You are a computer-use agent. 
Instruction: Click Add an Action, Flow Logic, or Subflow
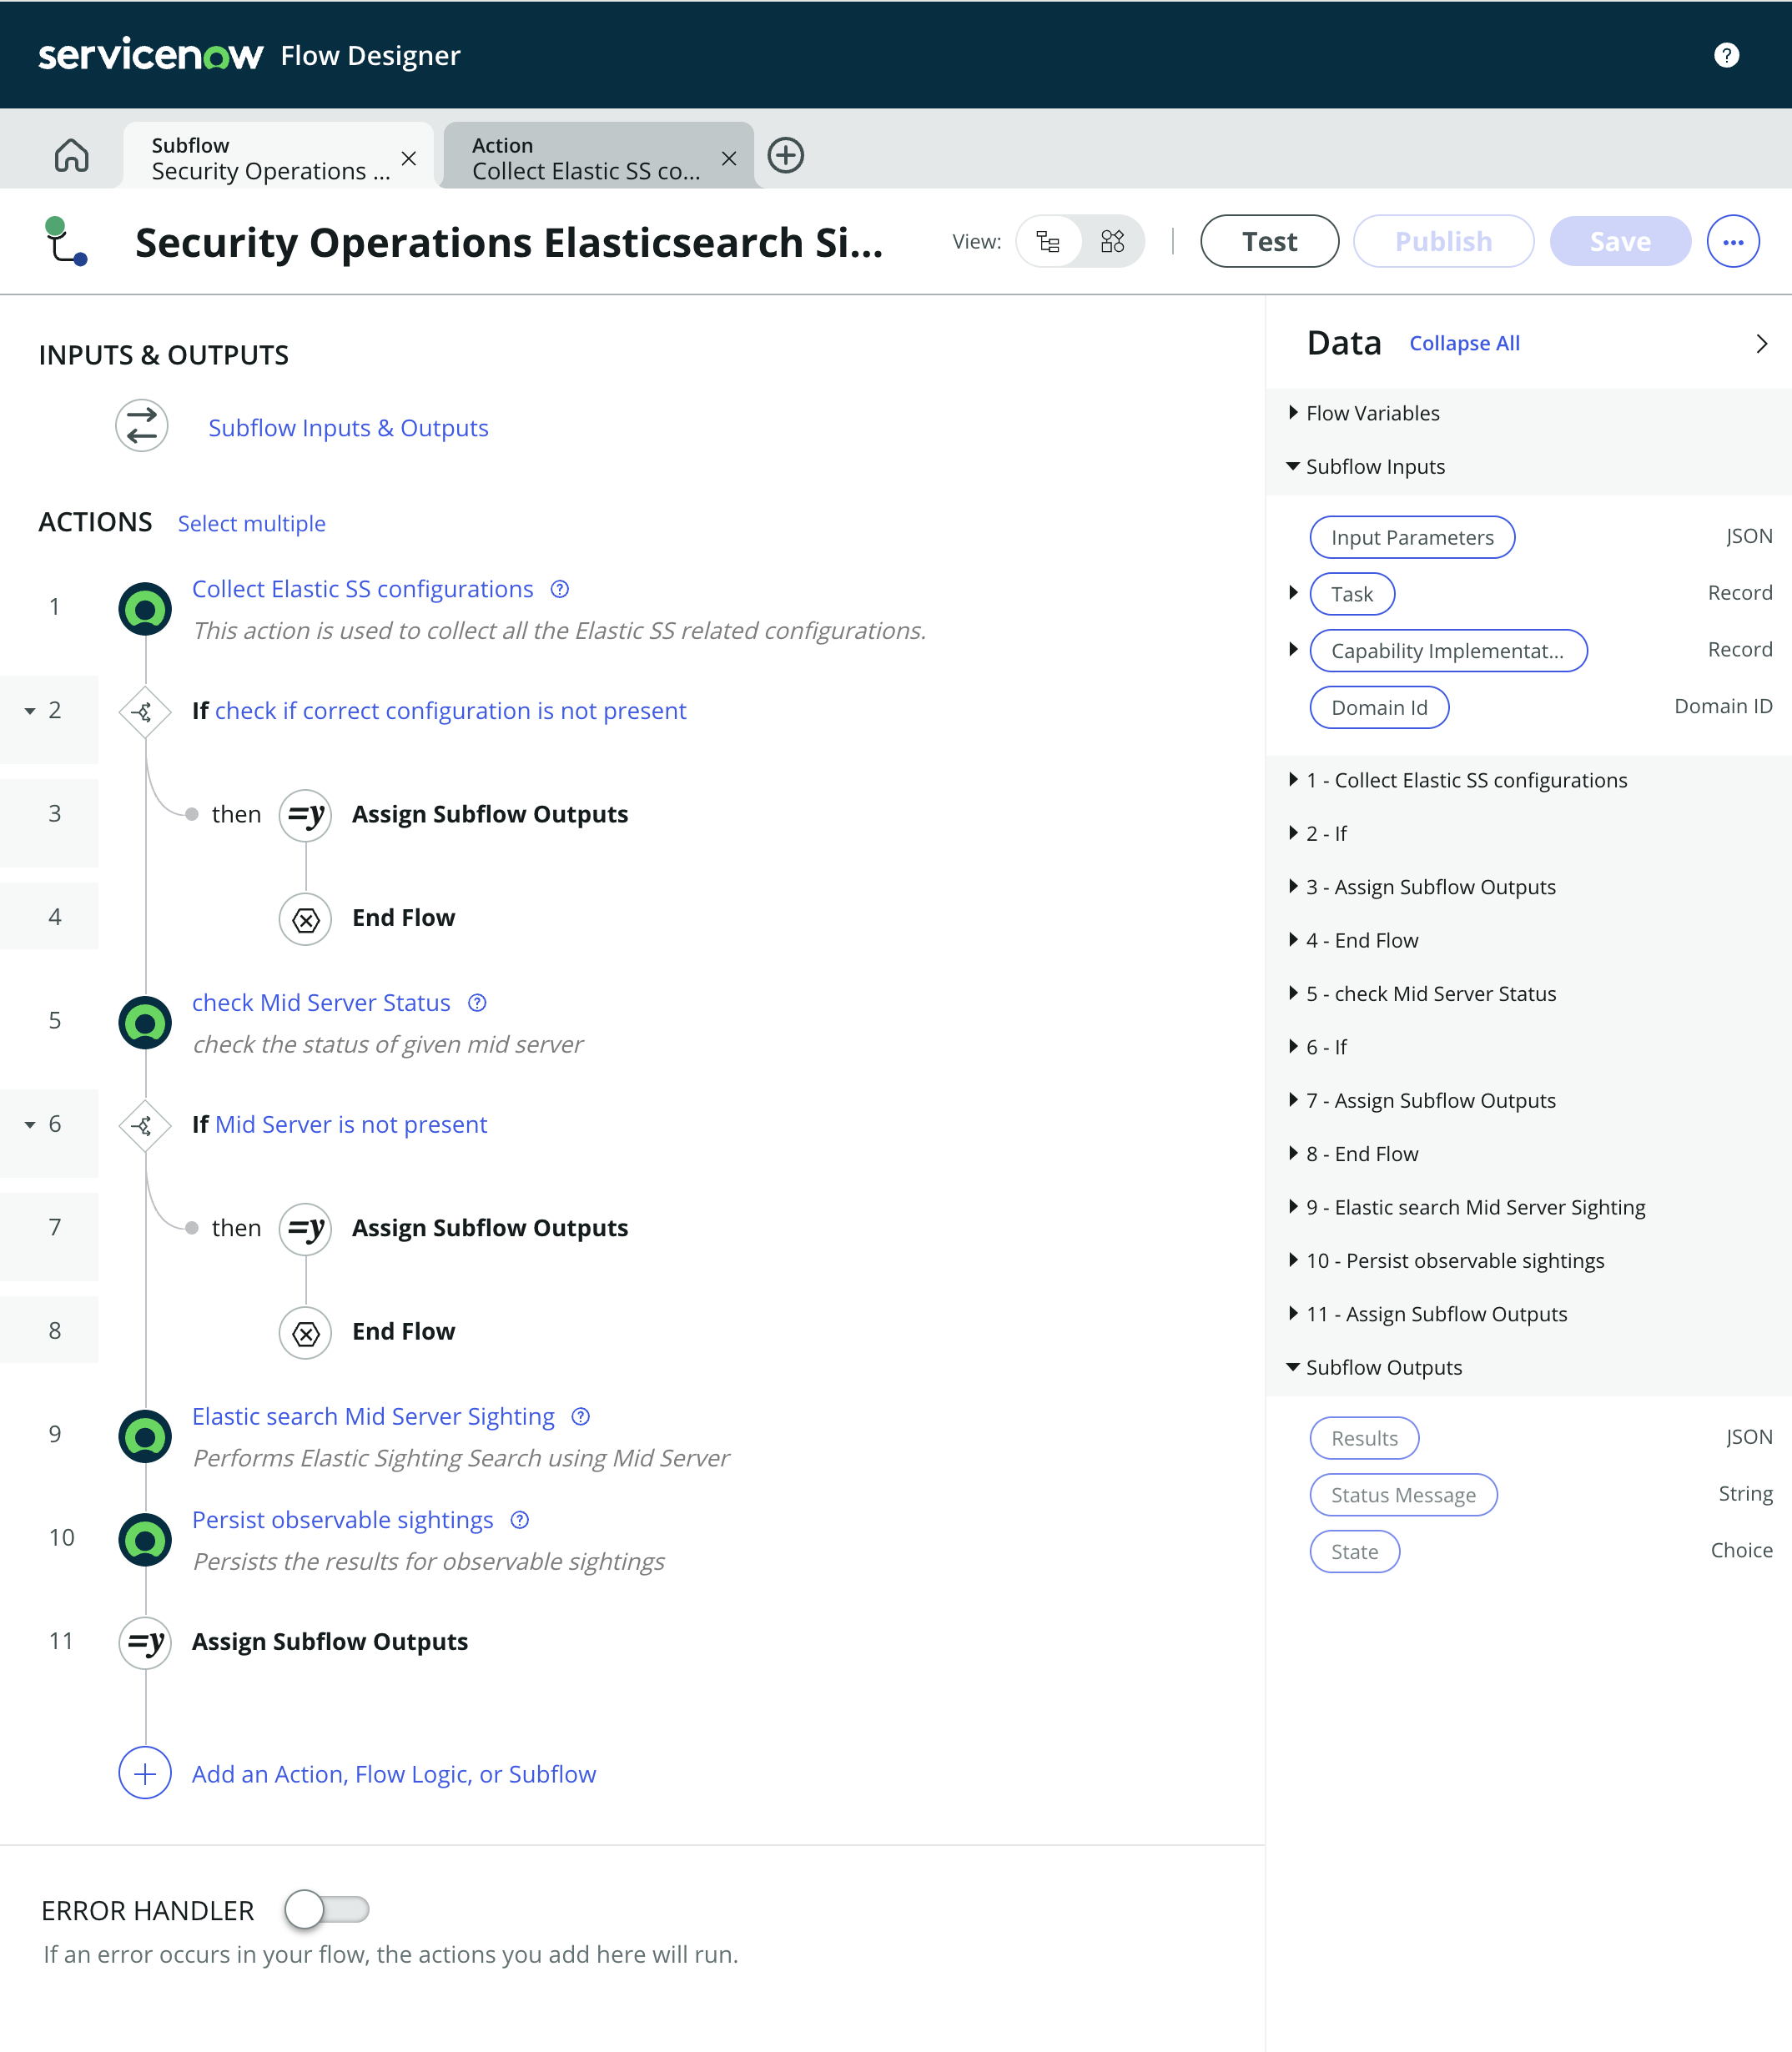tap(394, 1774)
